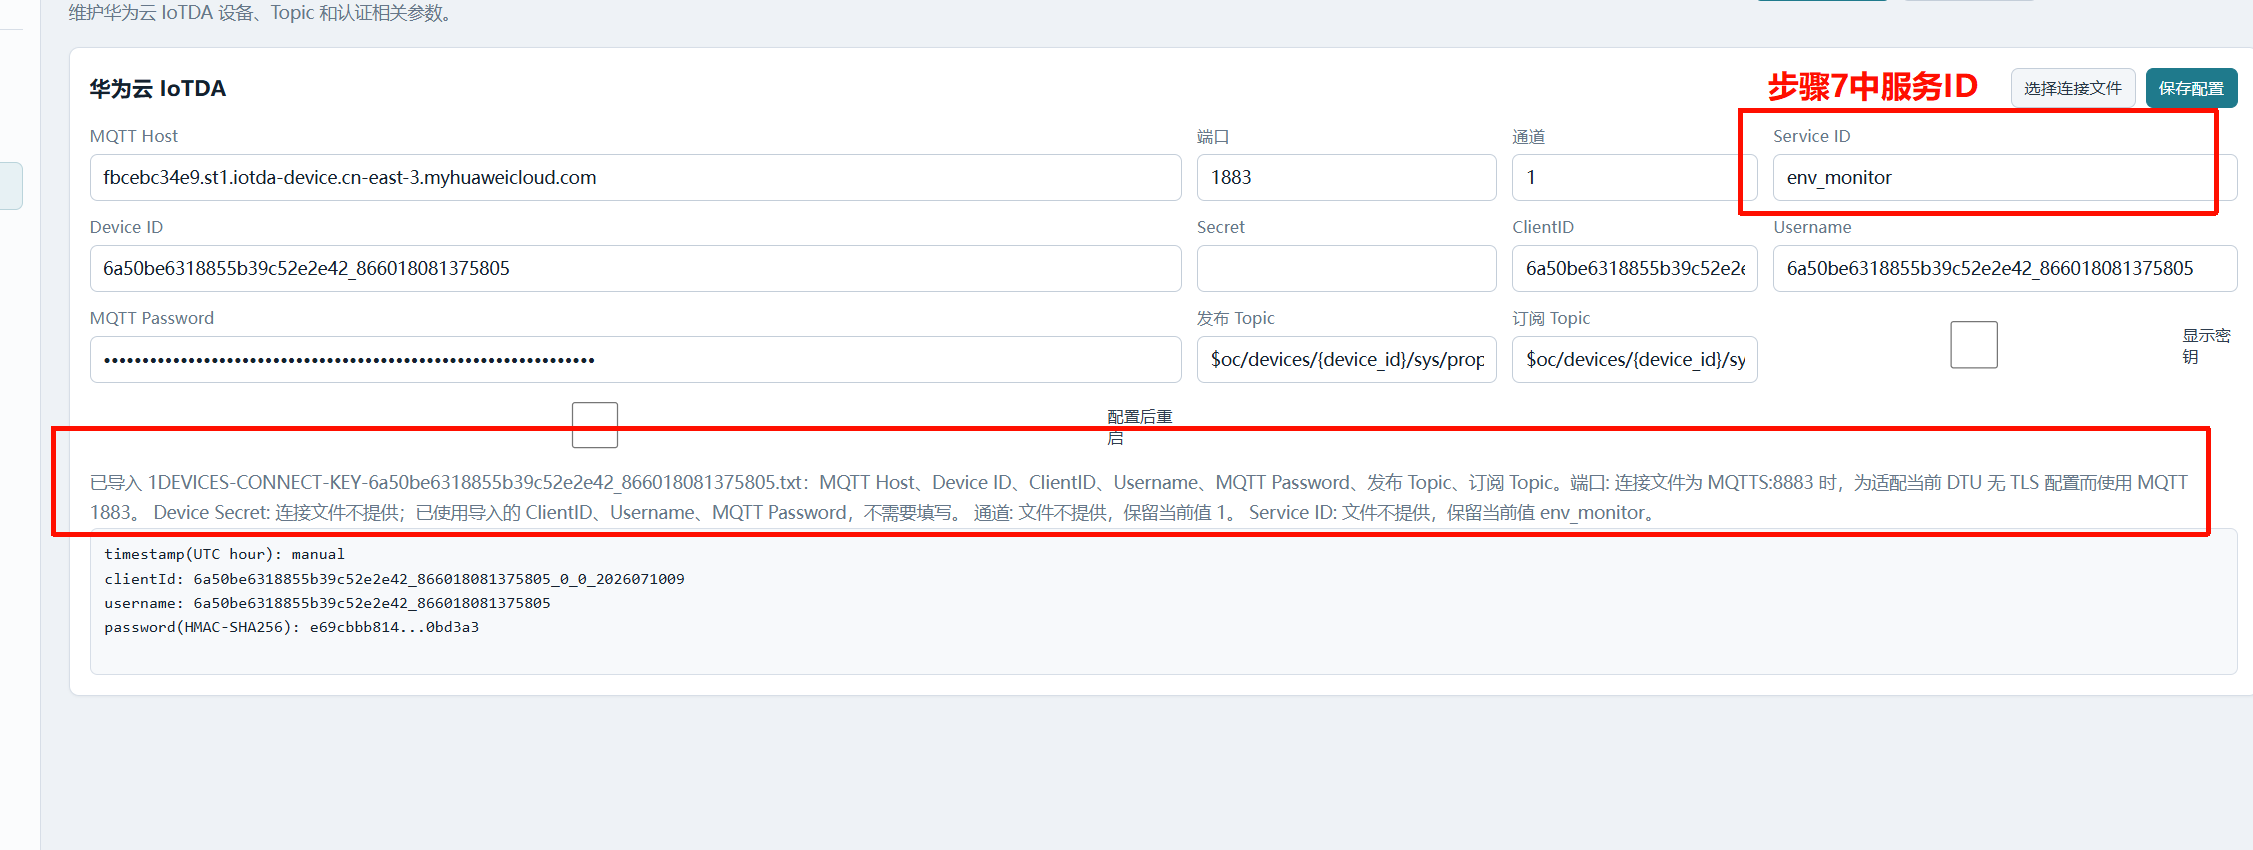Click the '发布 Topic' field label
Screen dimensions: 2253x850
[1236, 318]
